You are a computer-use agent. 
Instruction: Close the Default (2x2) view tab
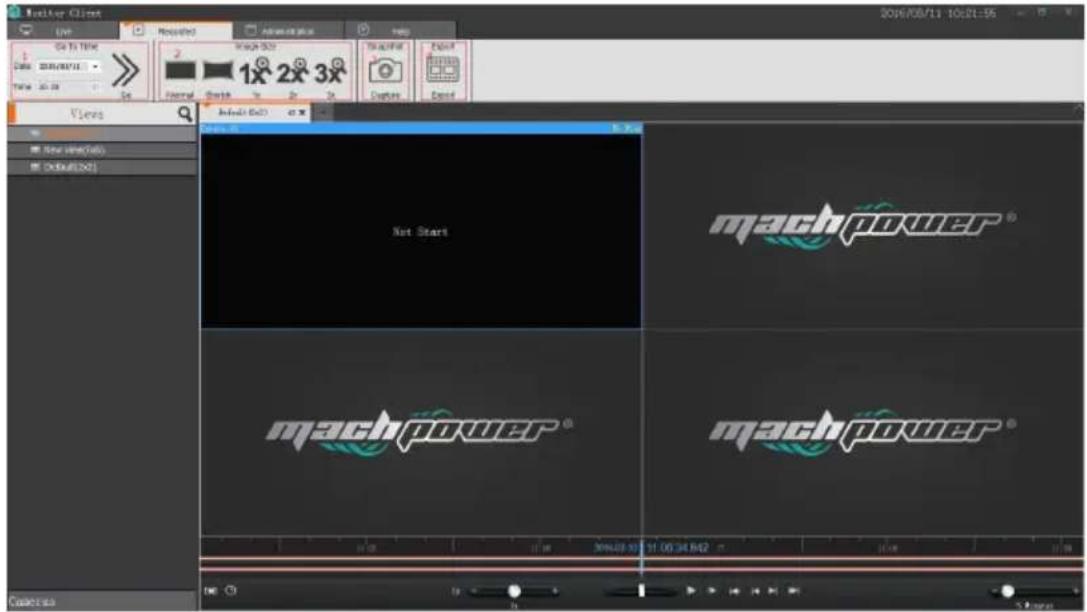(x=302, y=112)
